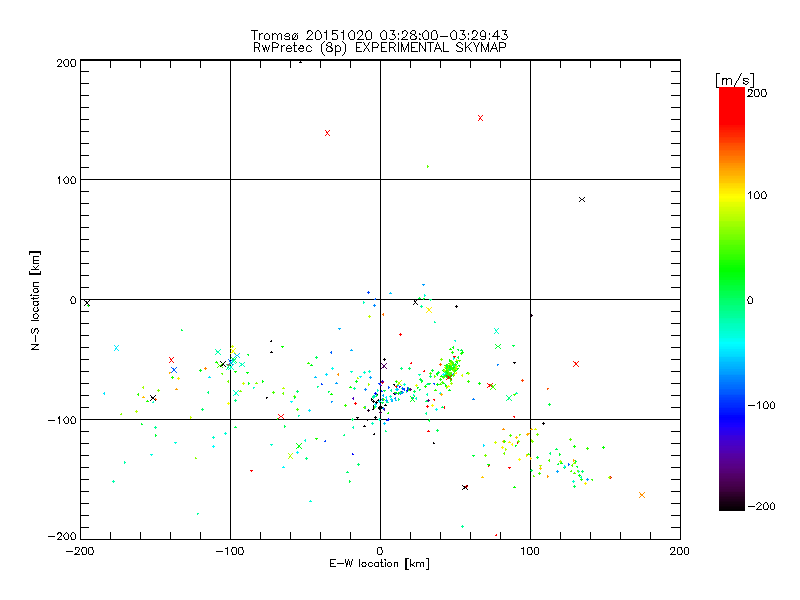Click the N-S axis -200 tick label
Screen dimensions: 800x600
coord(62,536)
